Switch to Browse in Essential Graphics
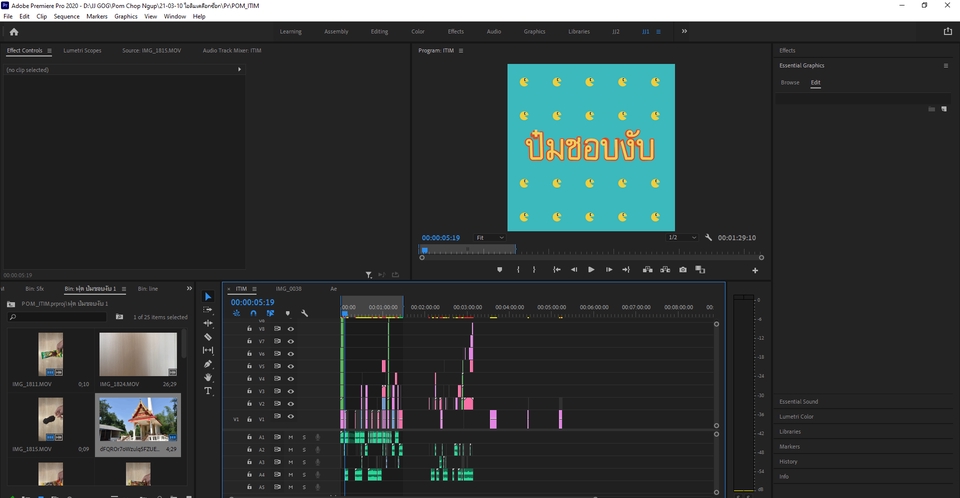 pos(790,83)
